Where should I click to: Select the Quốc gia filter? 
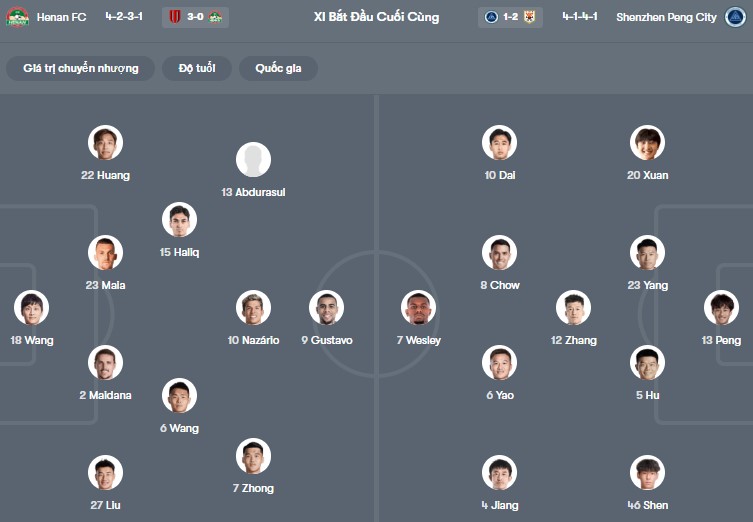pyautogui.click(x=279, y=68)
